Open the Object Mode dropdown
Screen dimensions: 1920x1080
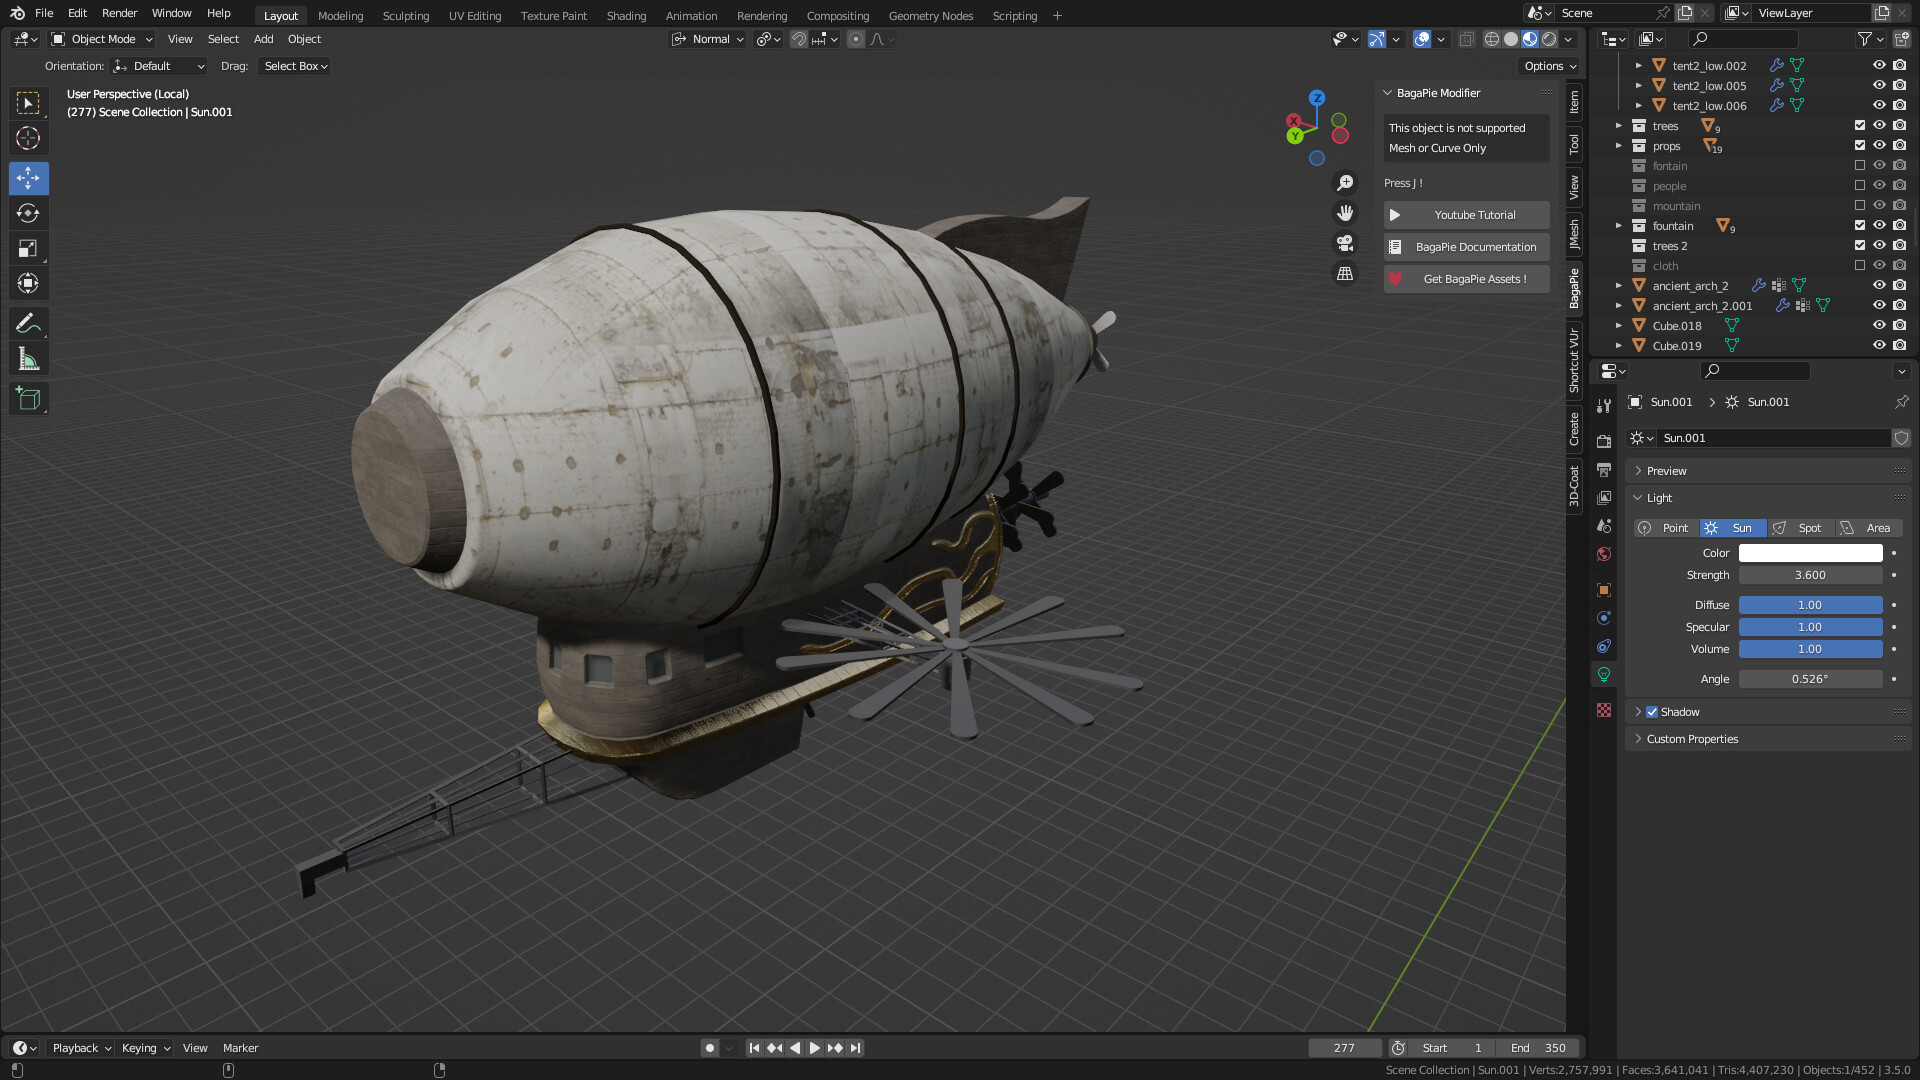tap(100, 39)
